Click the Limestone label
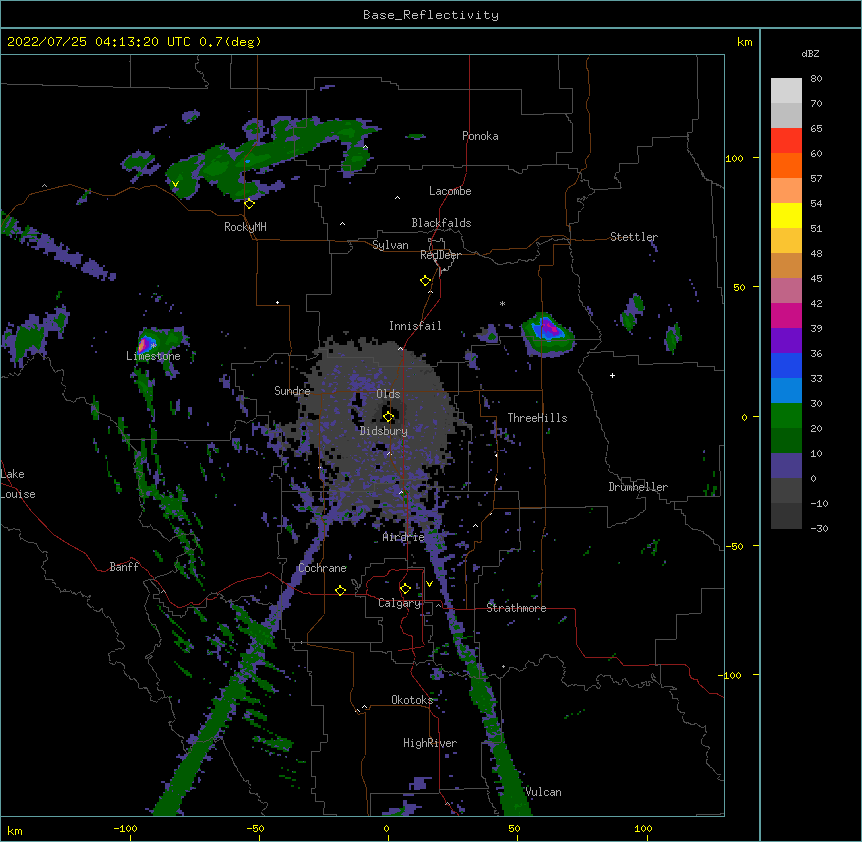The height and width of the screenshot is (842, 862). click(153, 356)
